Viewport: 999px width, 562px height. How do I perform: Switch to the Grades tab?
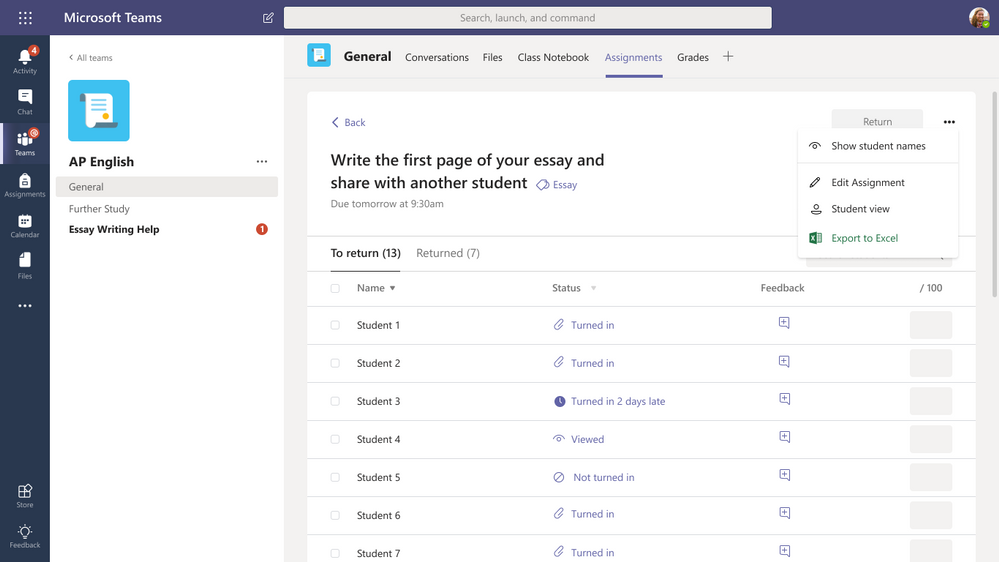tap(692, 57)
